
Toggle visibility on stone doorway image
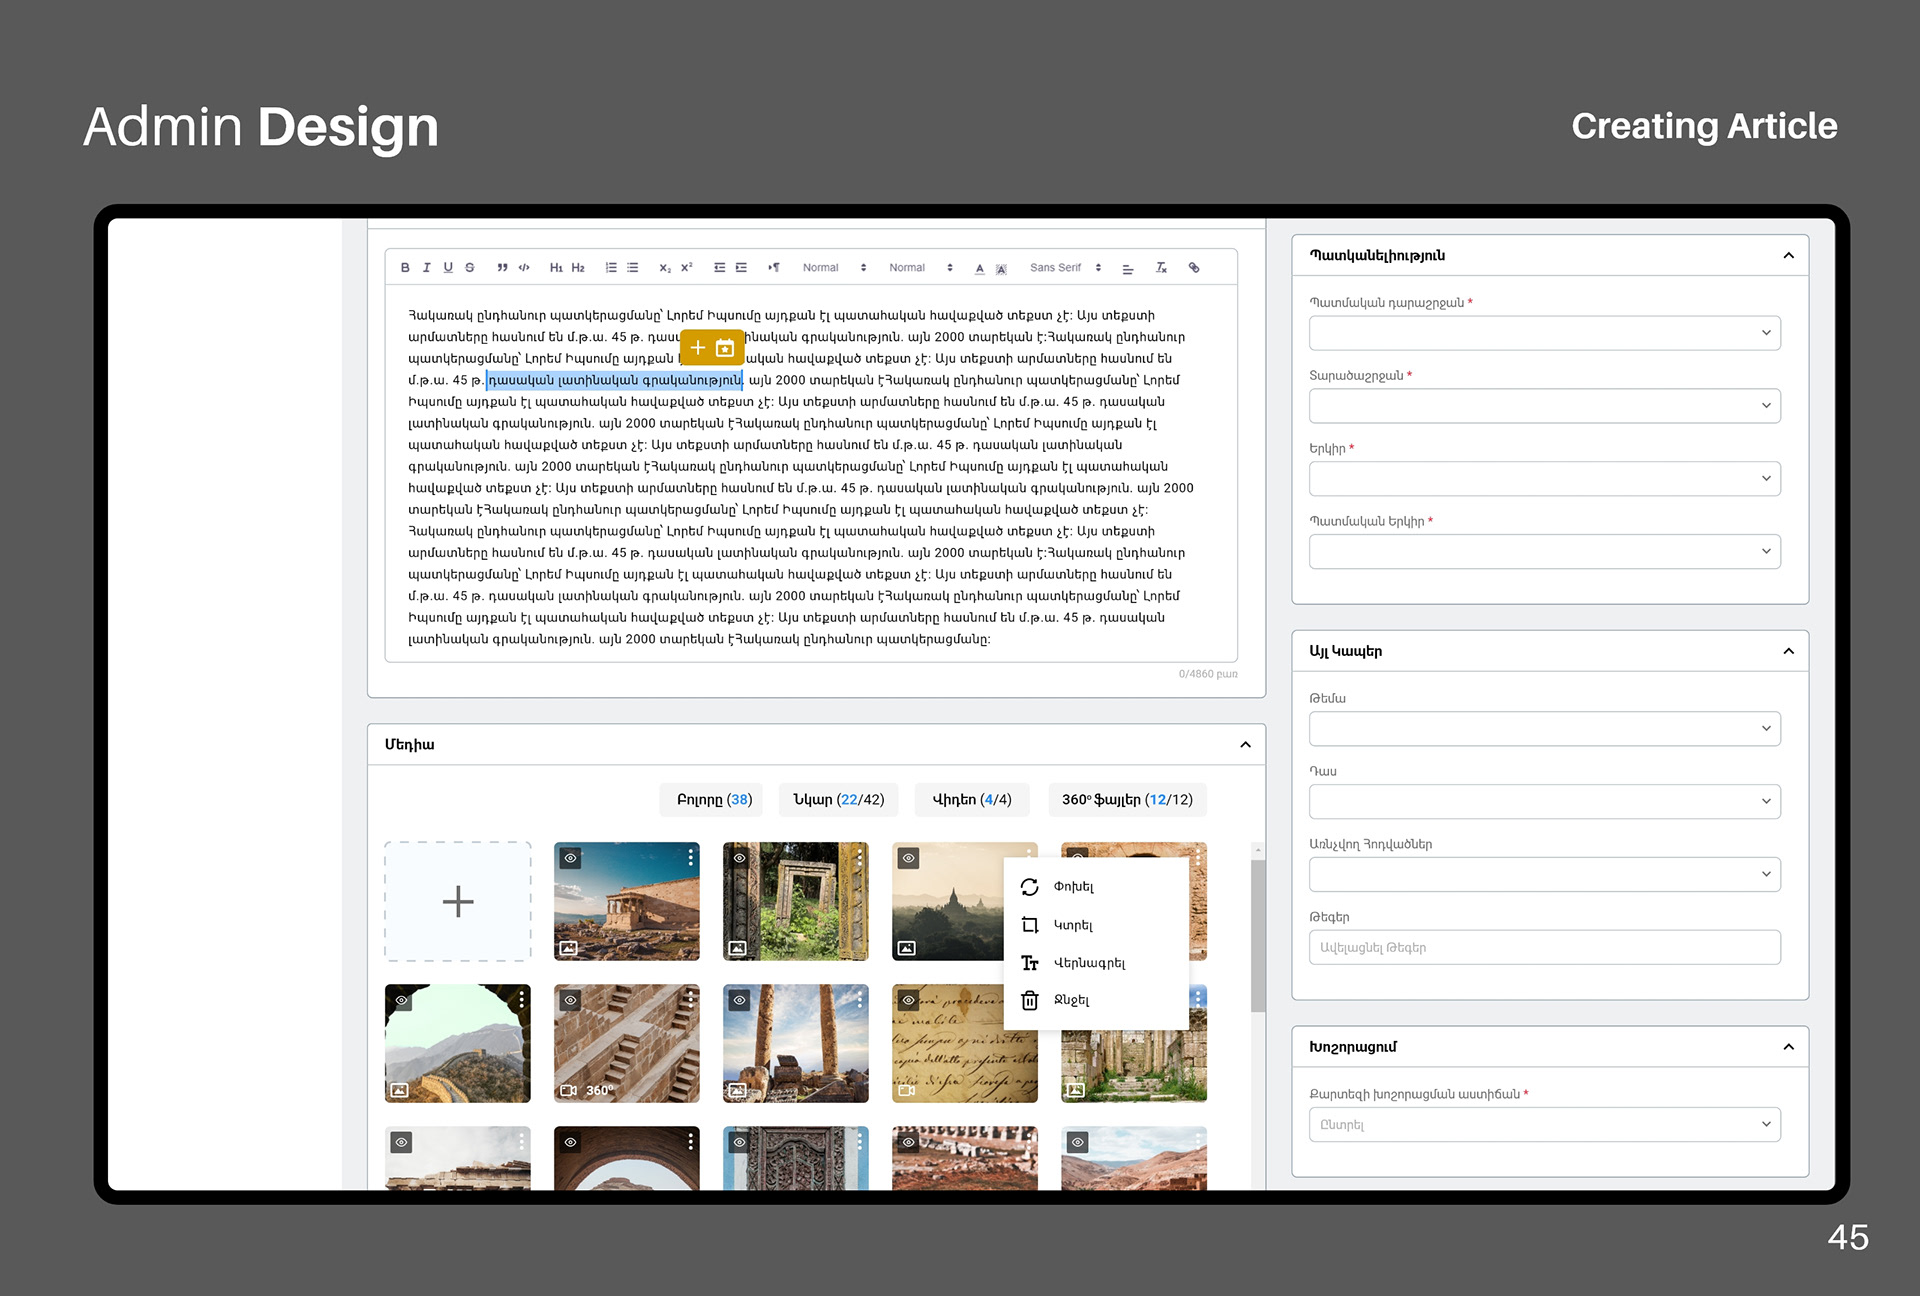point(739,858)
